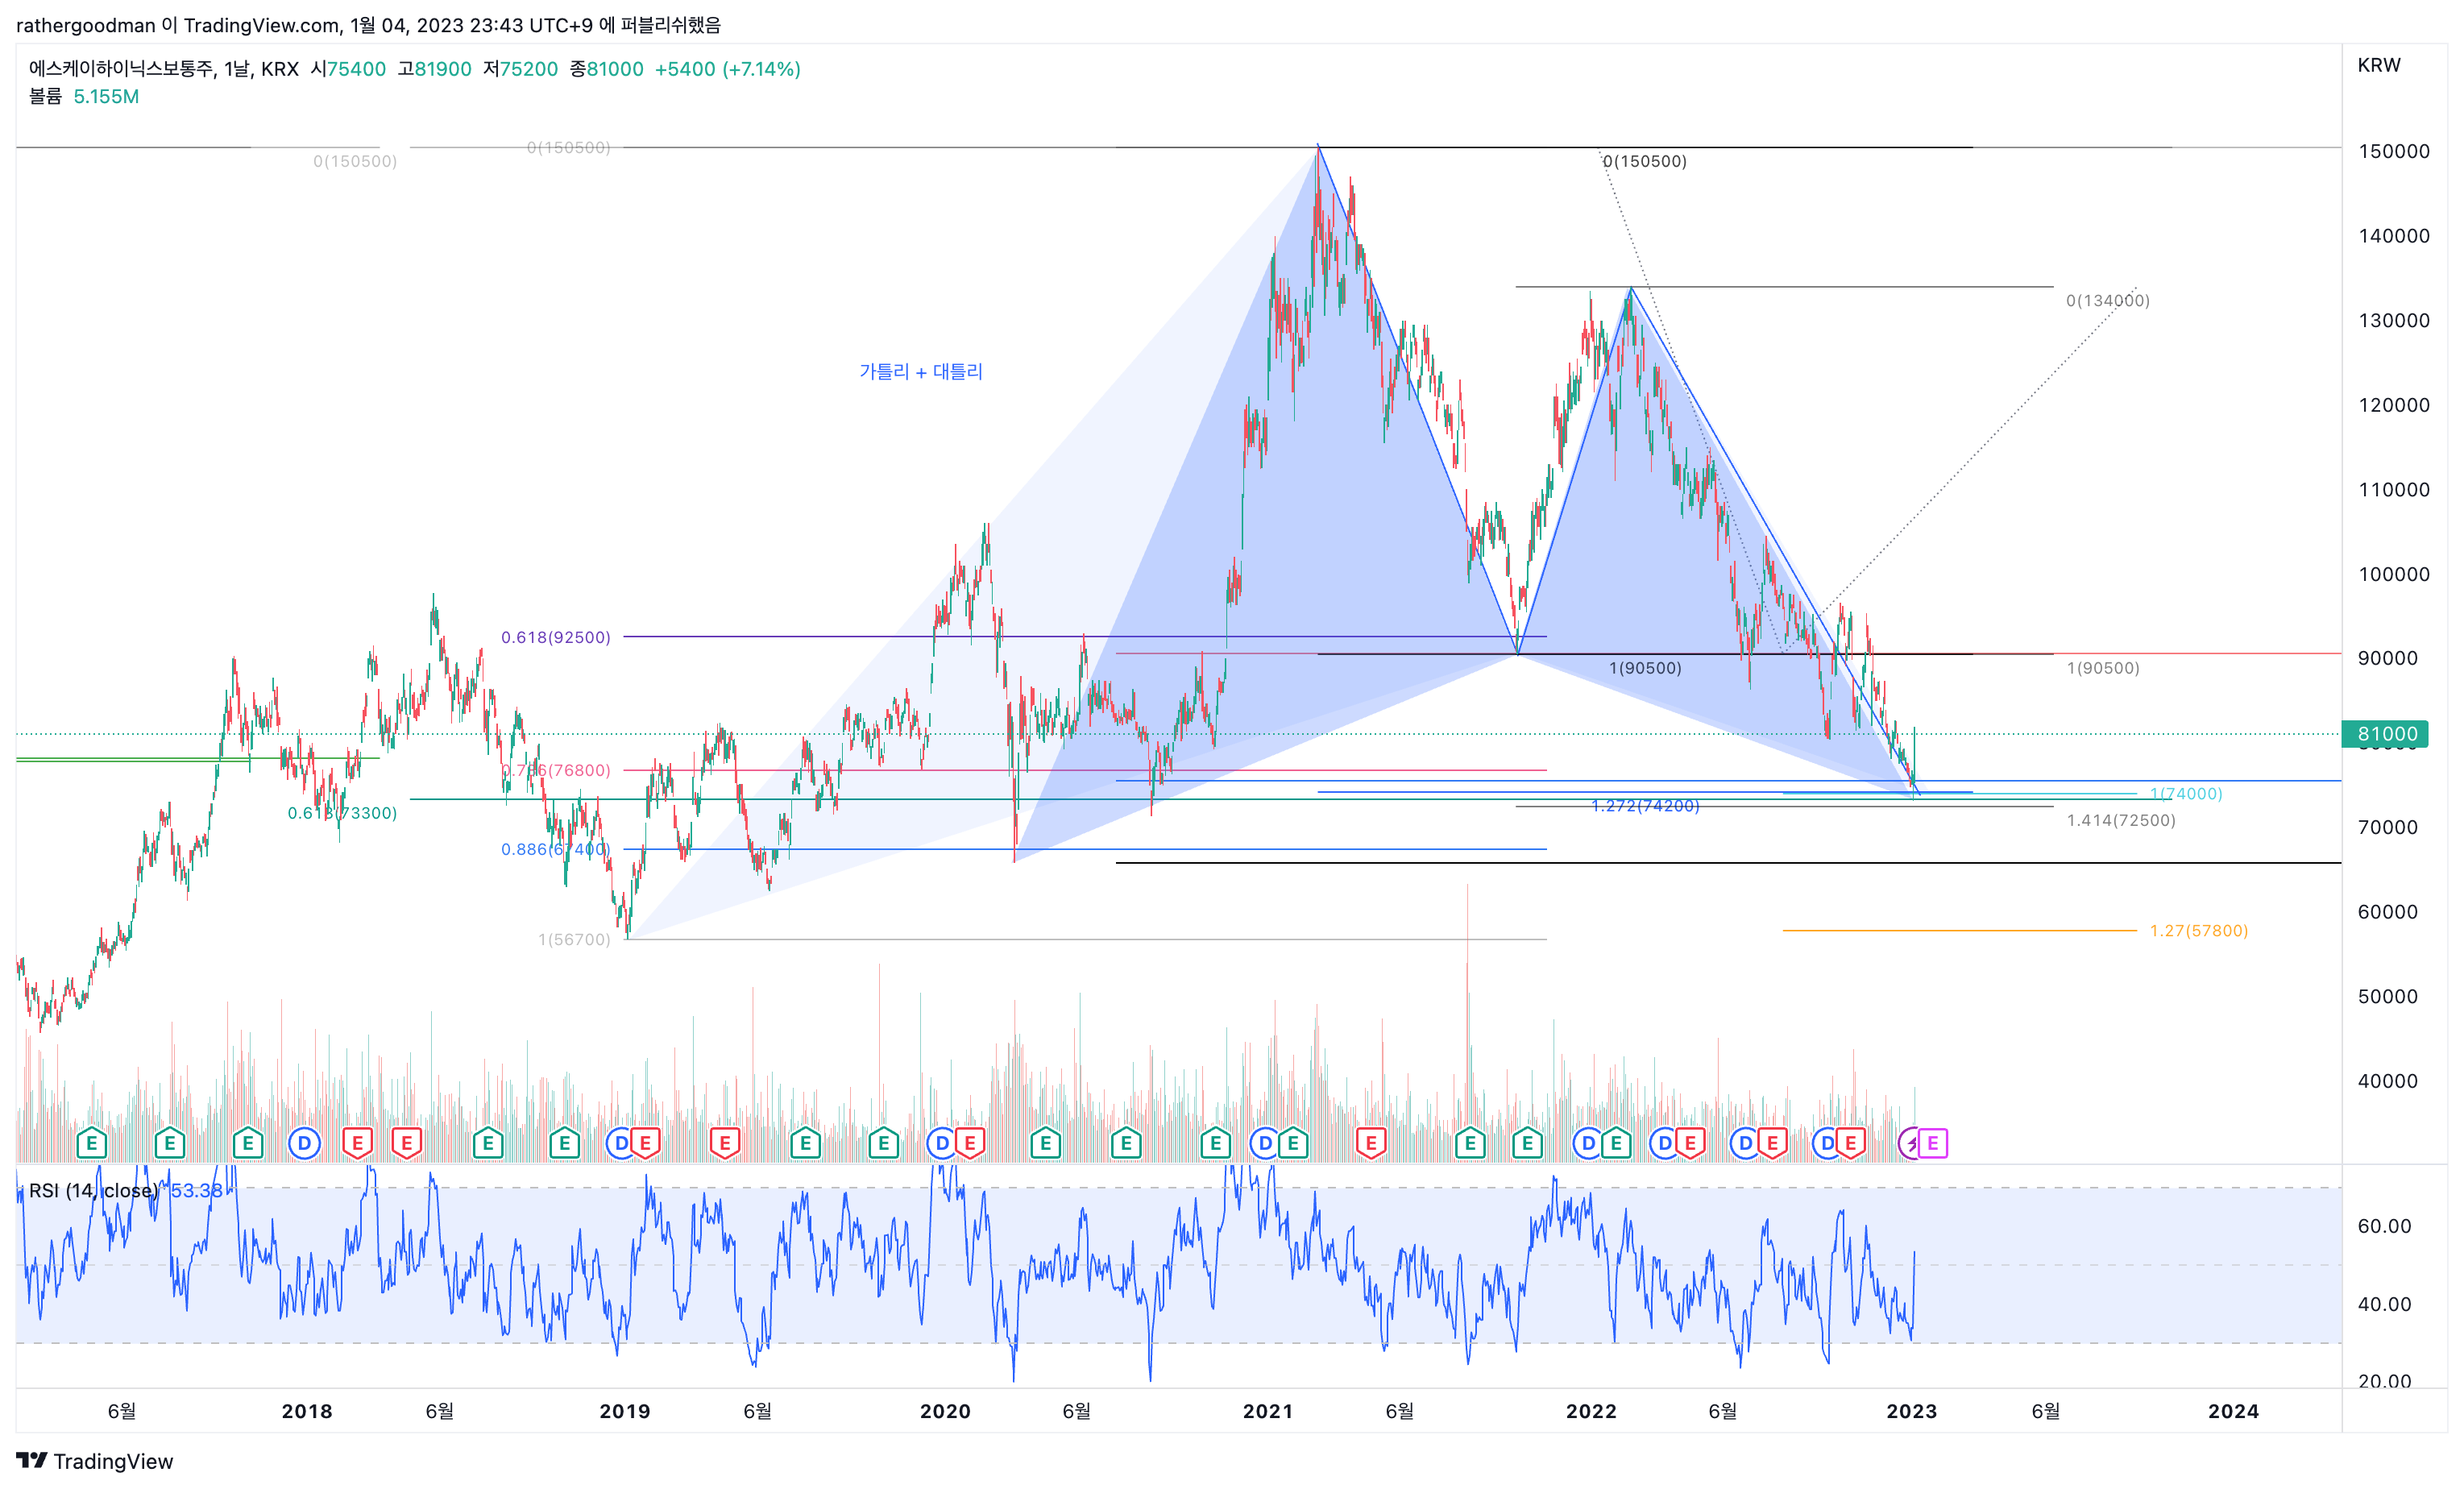Click the cyan 1(74000) label
Screen dimensions: 2464x1489
pos(2186,794)
